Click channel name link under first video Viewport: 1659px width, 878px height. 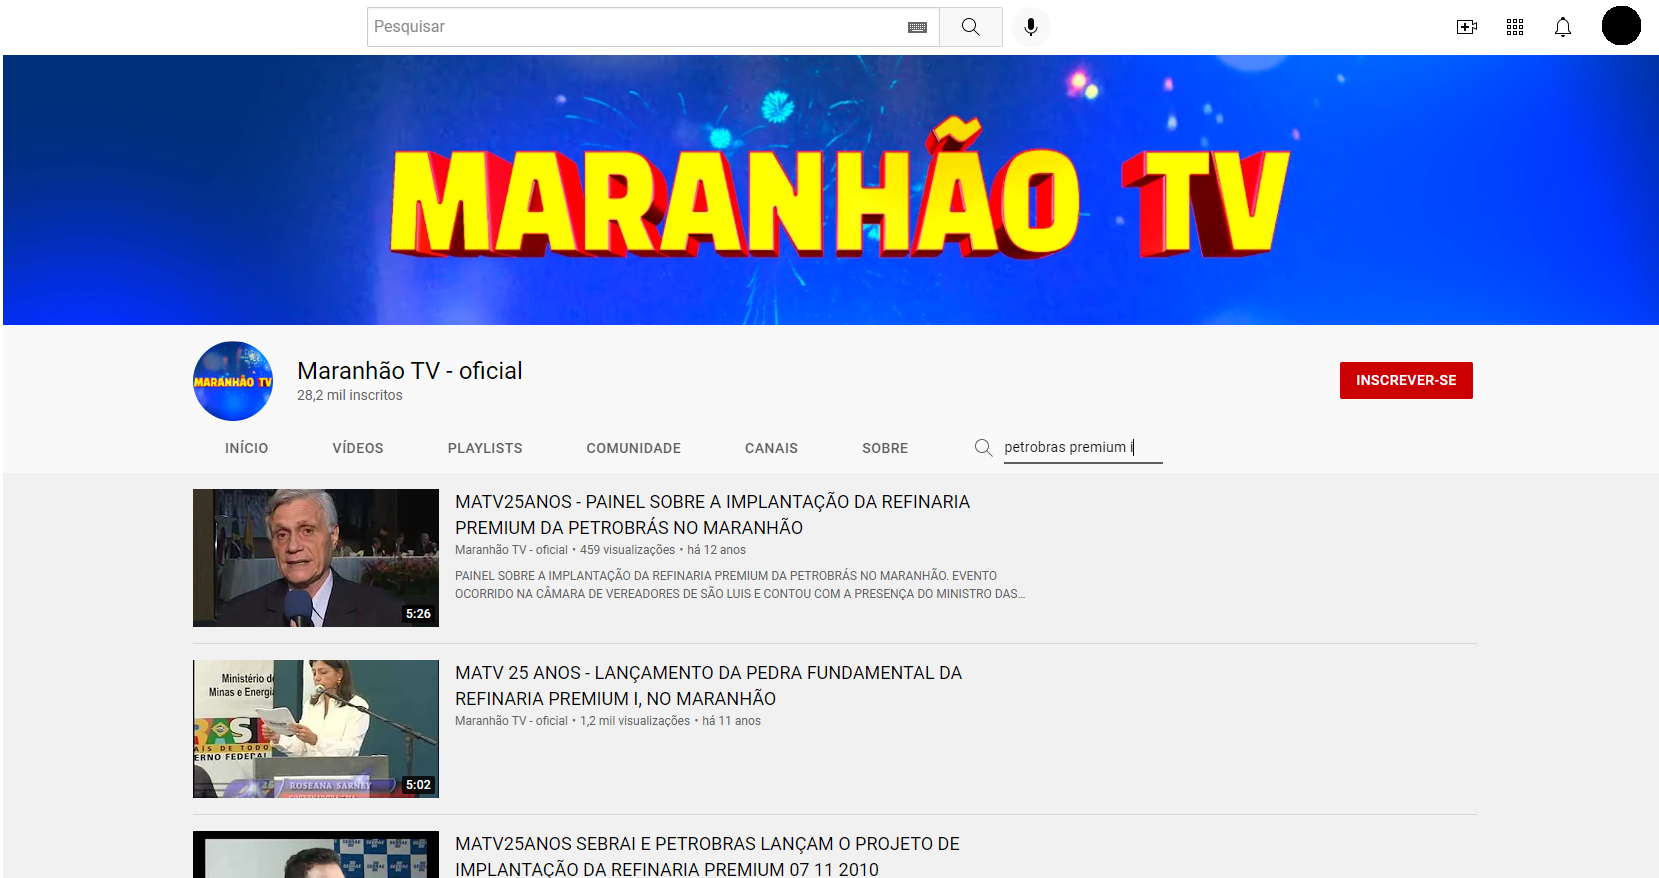pos(511,550)
